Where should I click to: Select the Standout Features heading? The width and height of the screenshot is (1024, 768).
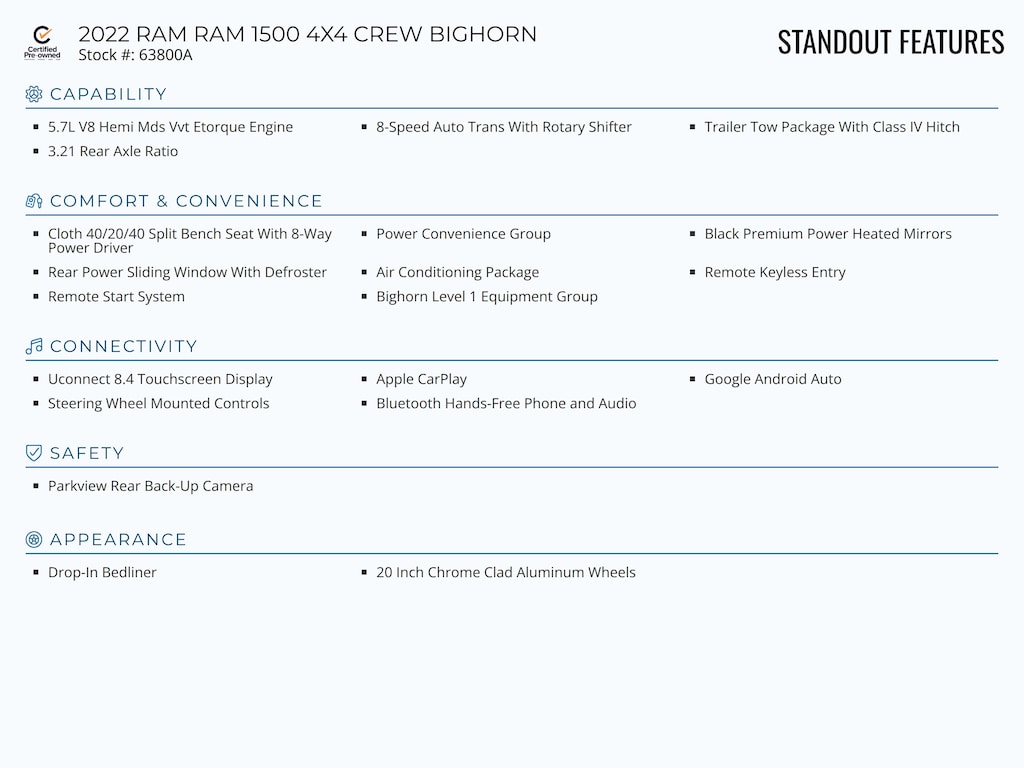pyautogui.click(x=890, y=42)
